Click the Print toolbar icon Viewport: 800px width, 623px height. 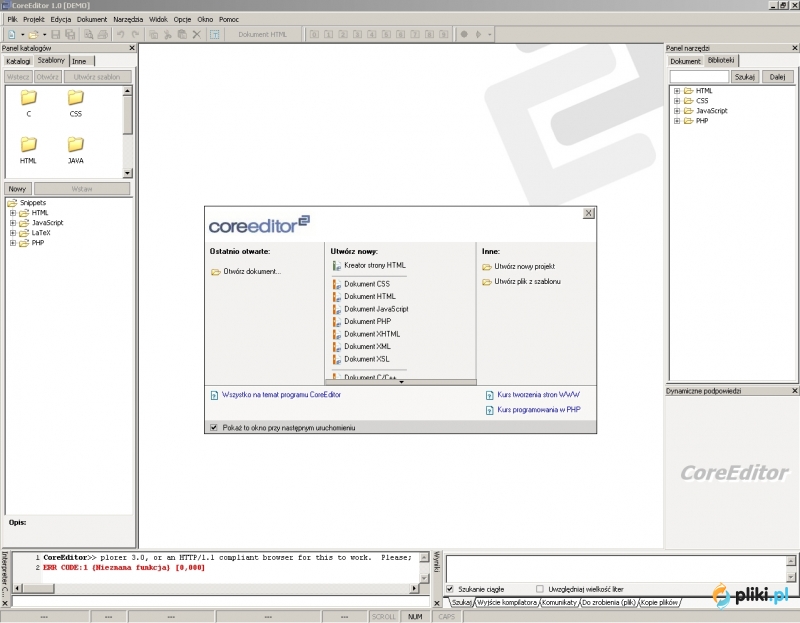(103, 35)
